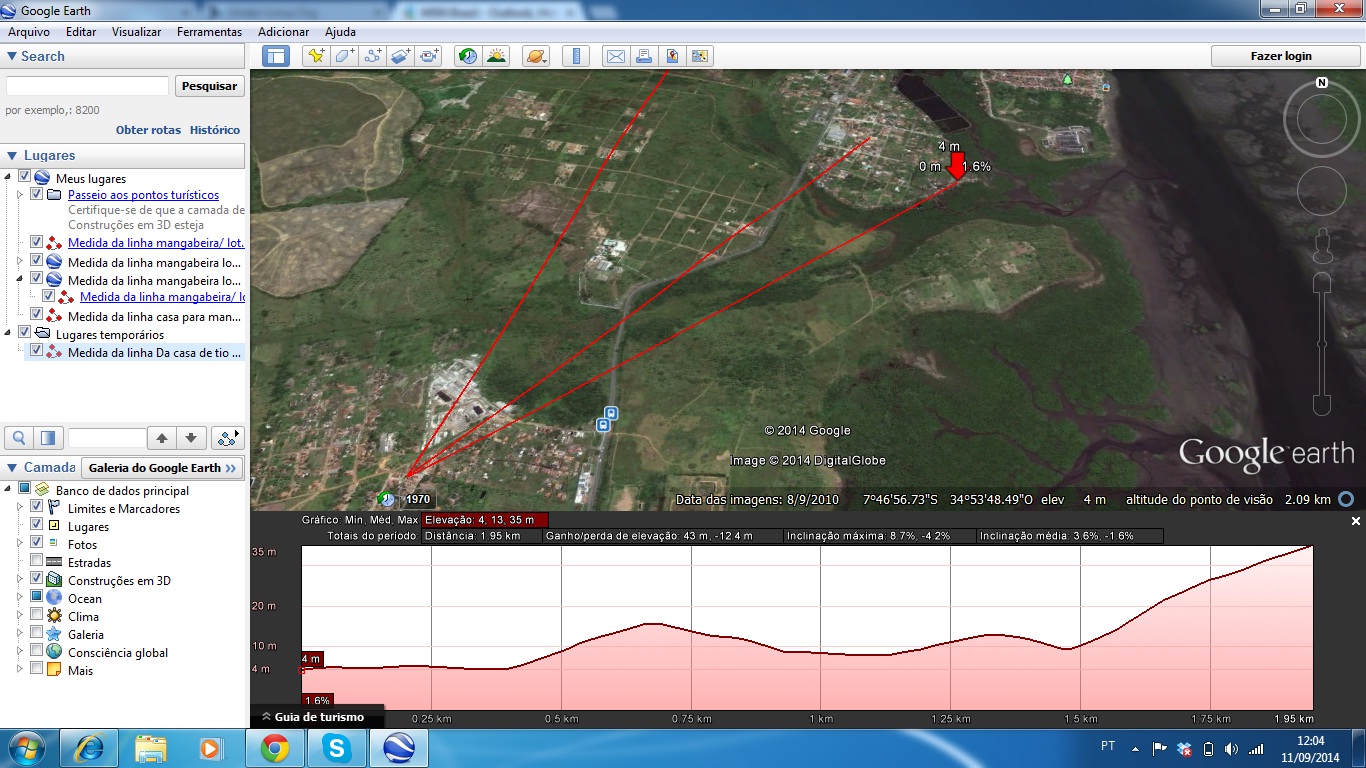1366x768 pixels.
Task: Toggle sunlight across the landscape
Action: click(496, 56)
